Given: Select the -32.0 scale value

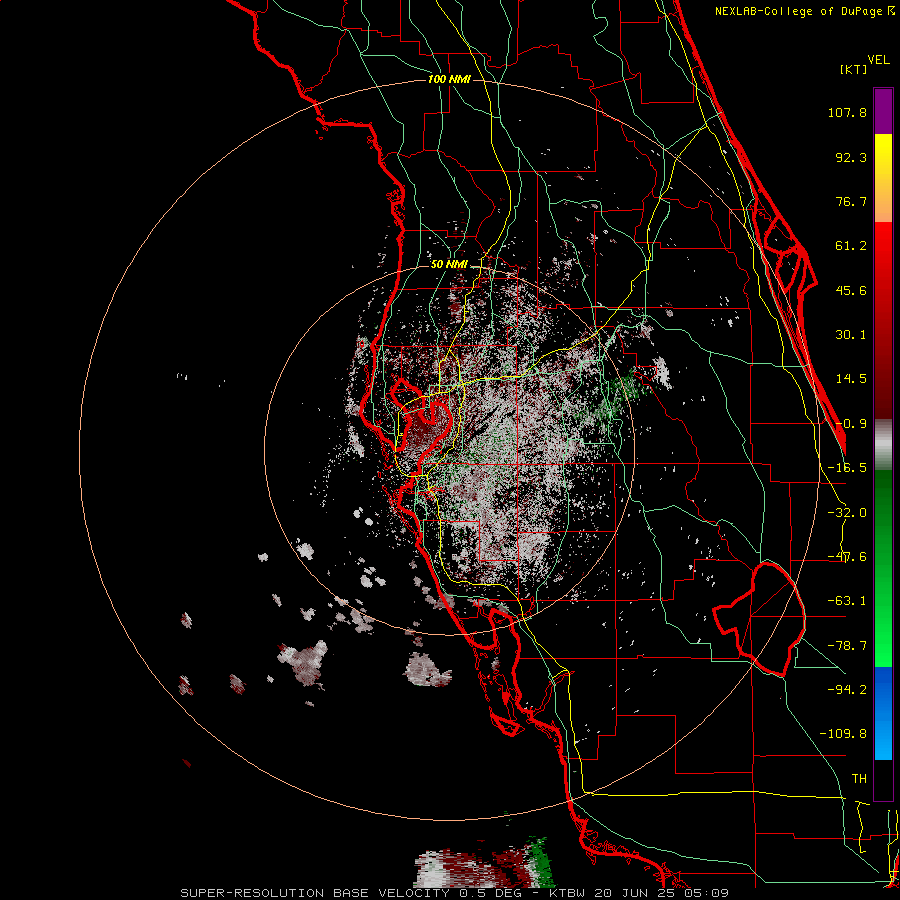Looking at the screenshot, I should point(847,513).
